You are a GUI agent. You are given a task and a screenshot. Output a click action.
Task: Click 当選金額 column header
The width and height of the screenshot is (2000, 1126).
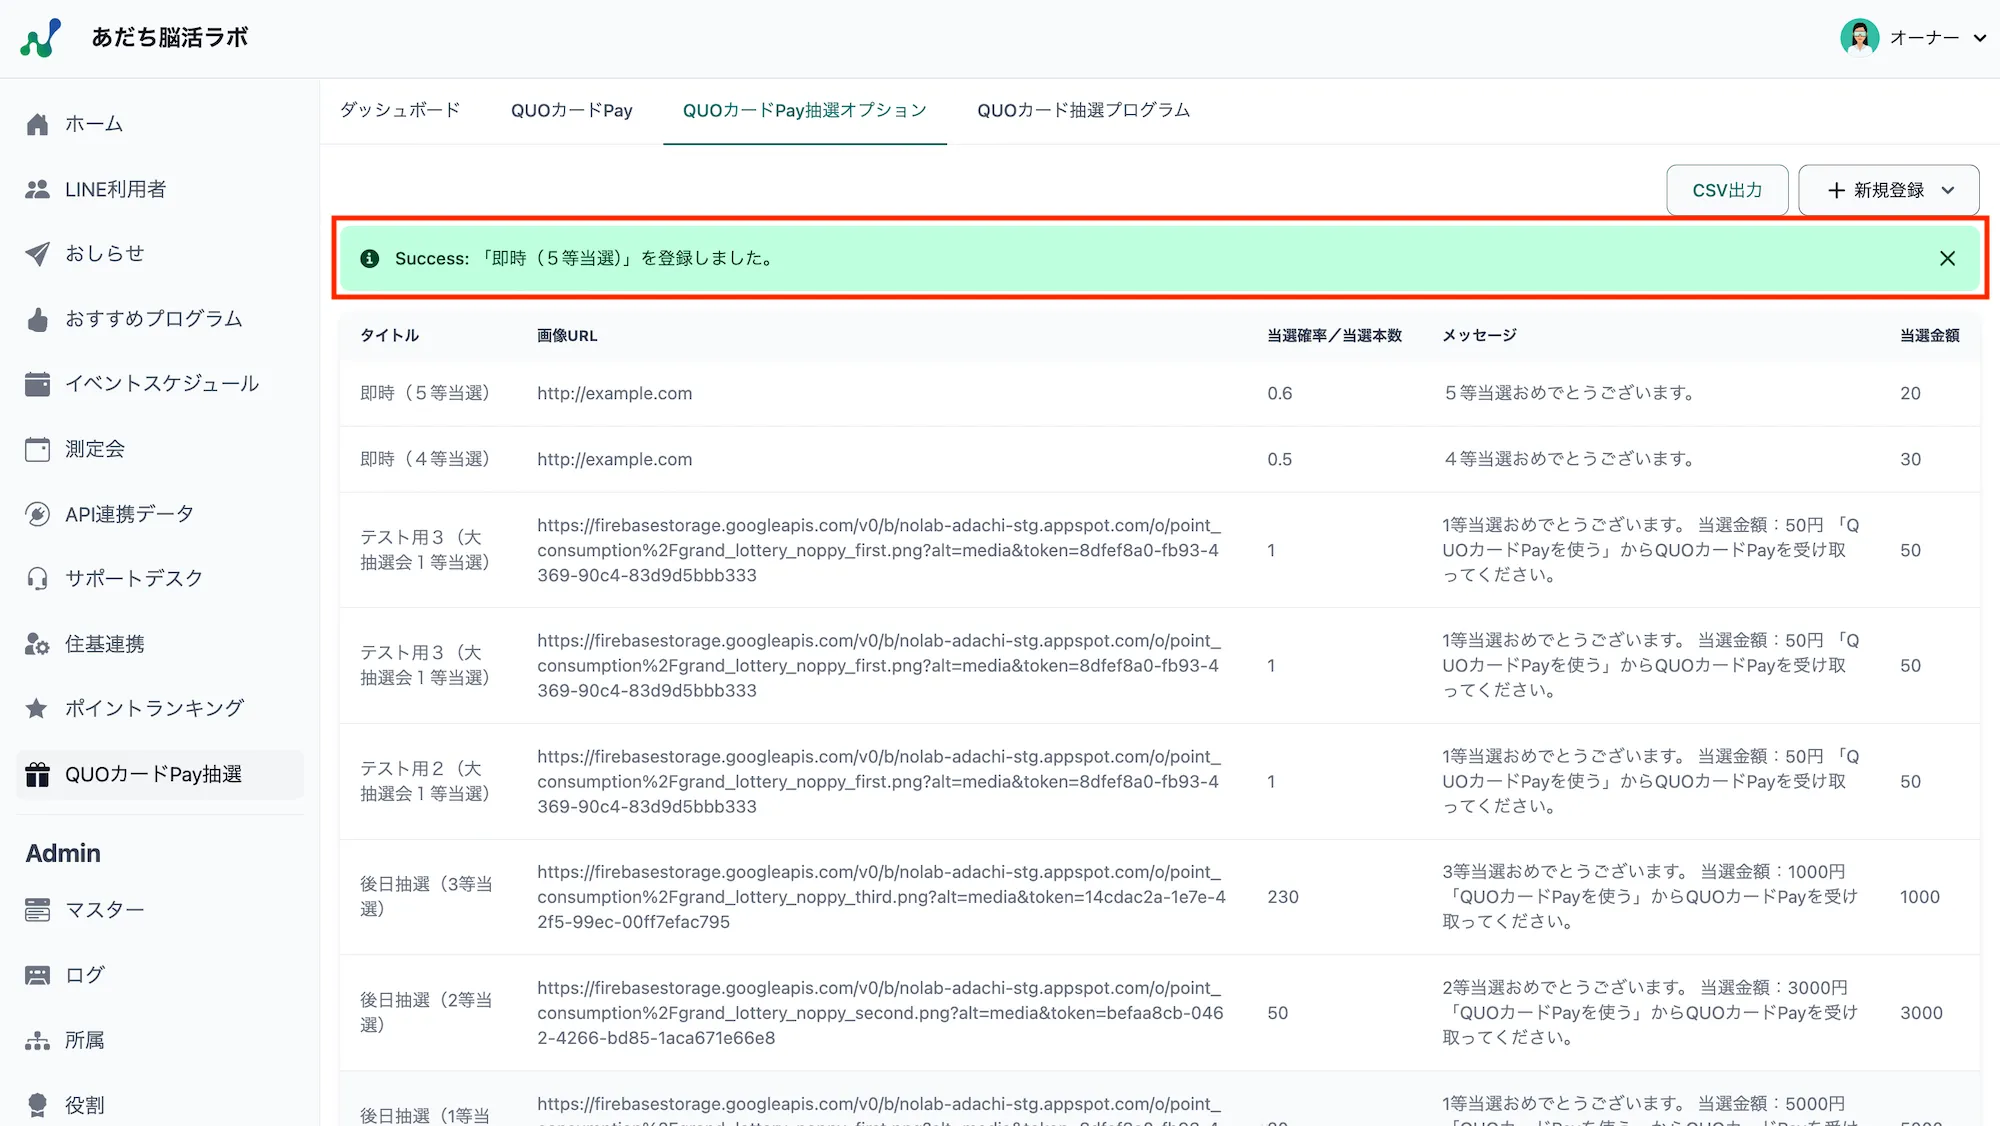tap(1930, 336)
